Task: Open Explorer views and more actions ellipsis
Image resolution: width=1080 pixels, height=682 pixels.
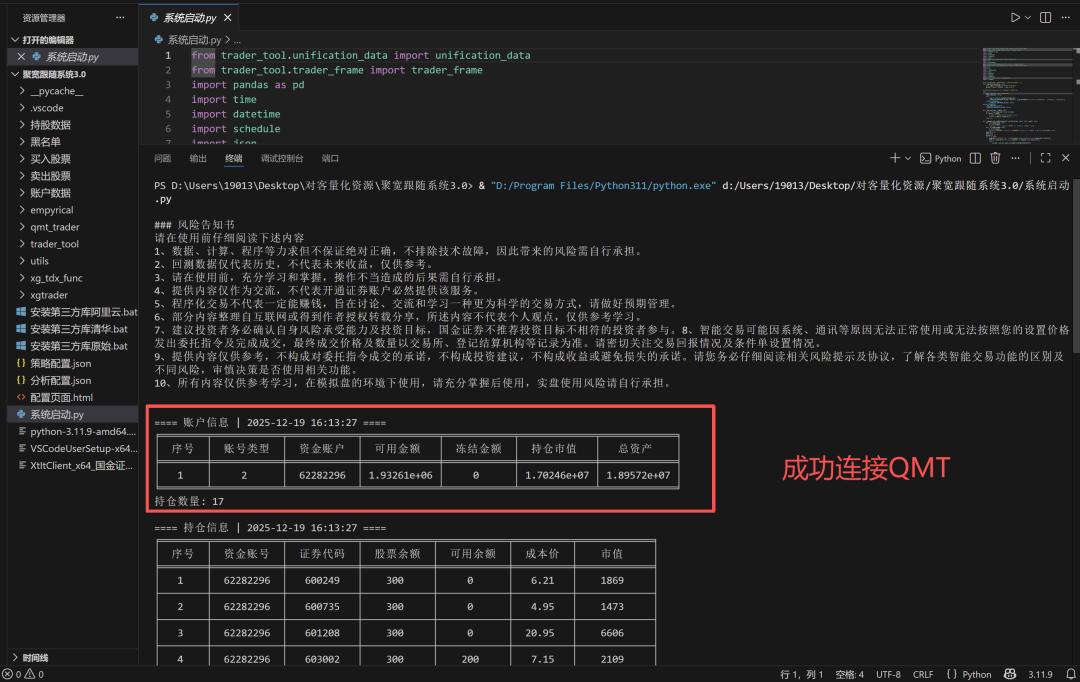Action: coord(121,17)
